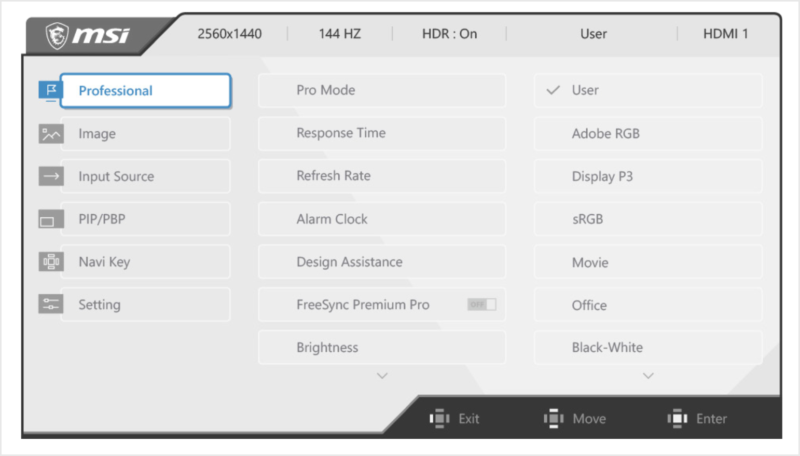Open the Input Source menu
Screen dimensions: 800x456
click(x=145, y=176)
